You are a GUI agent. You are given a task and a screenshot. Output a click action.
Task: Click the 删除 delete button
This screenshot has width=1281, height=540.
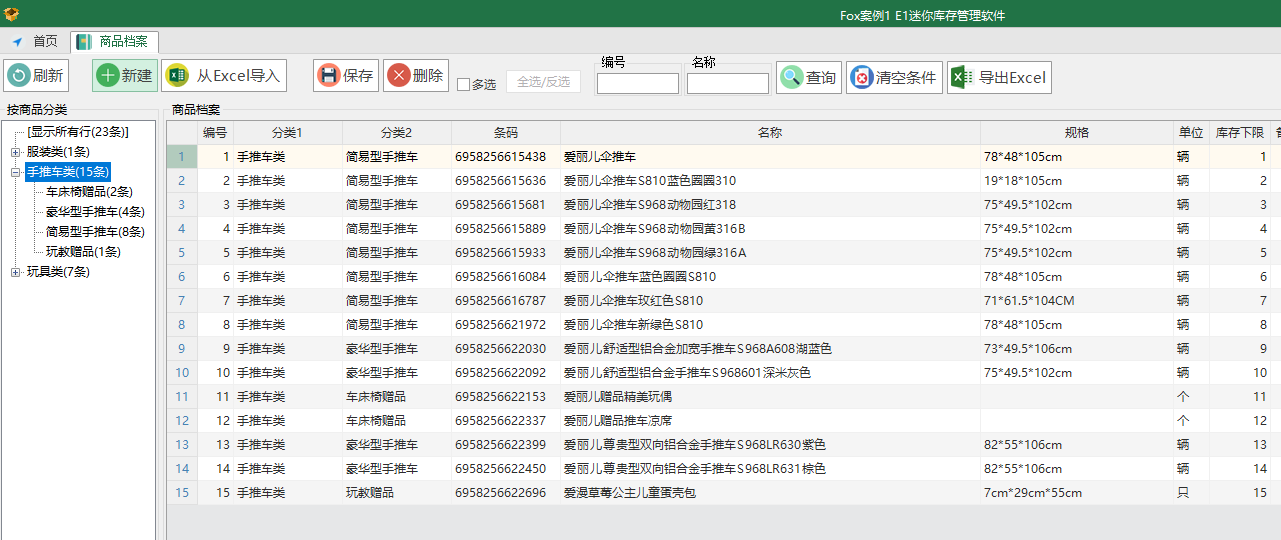[x=416, y=76]
